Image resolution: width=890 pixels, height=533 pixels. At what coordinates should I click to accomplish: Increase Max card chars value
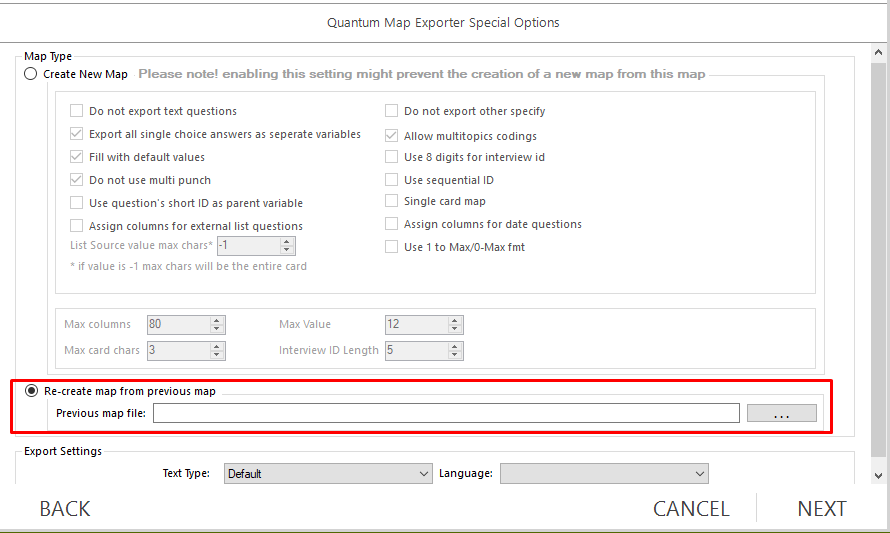216,347
